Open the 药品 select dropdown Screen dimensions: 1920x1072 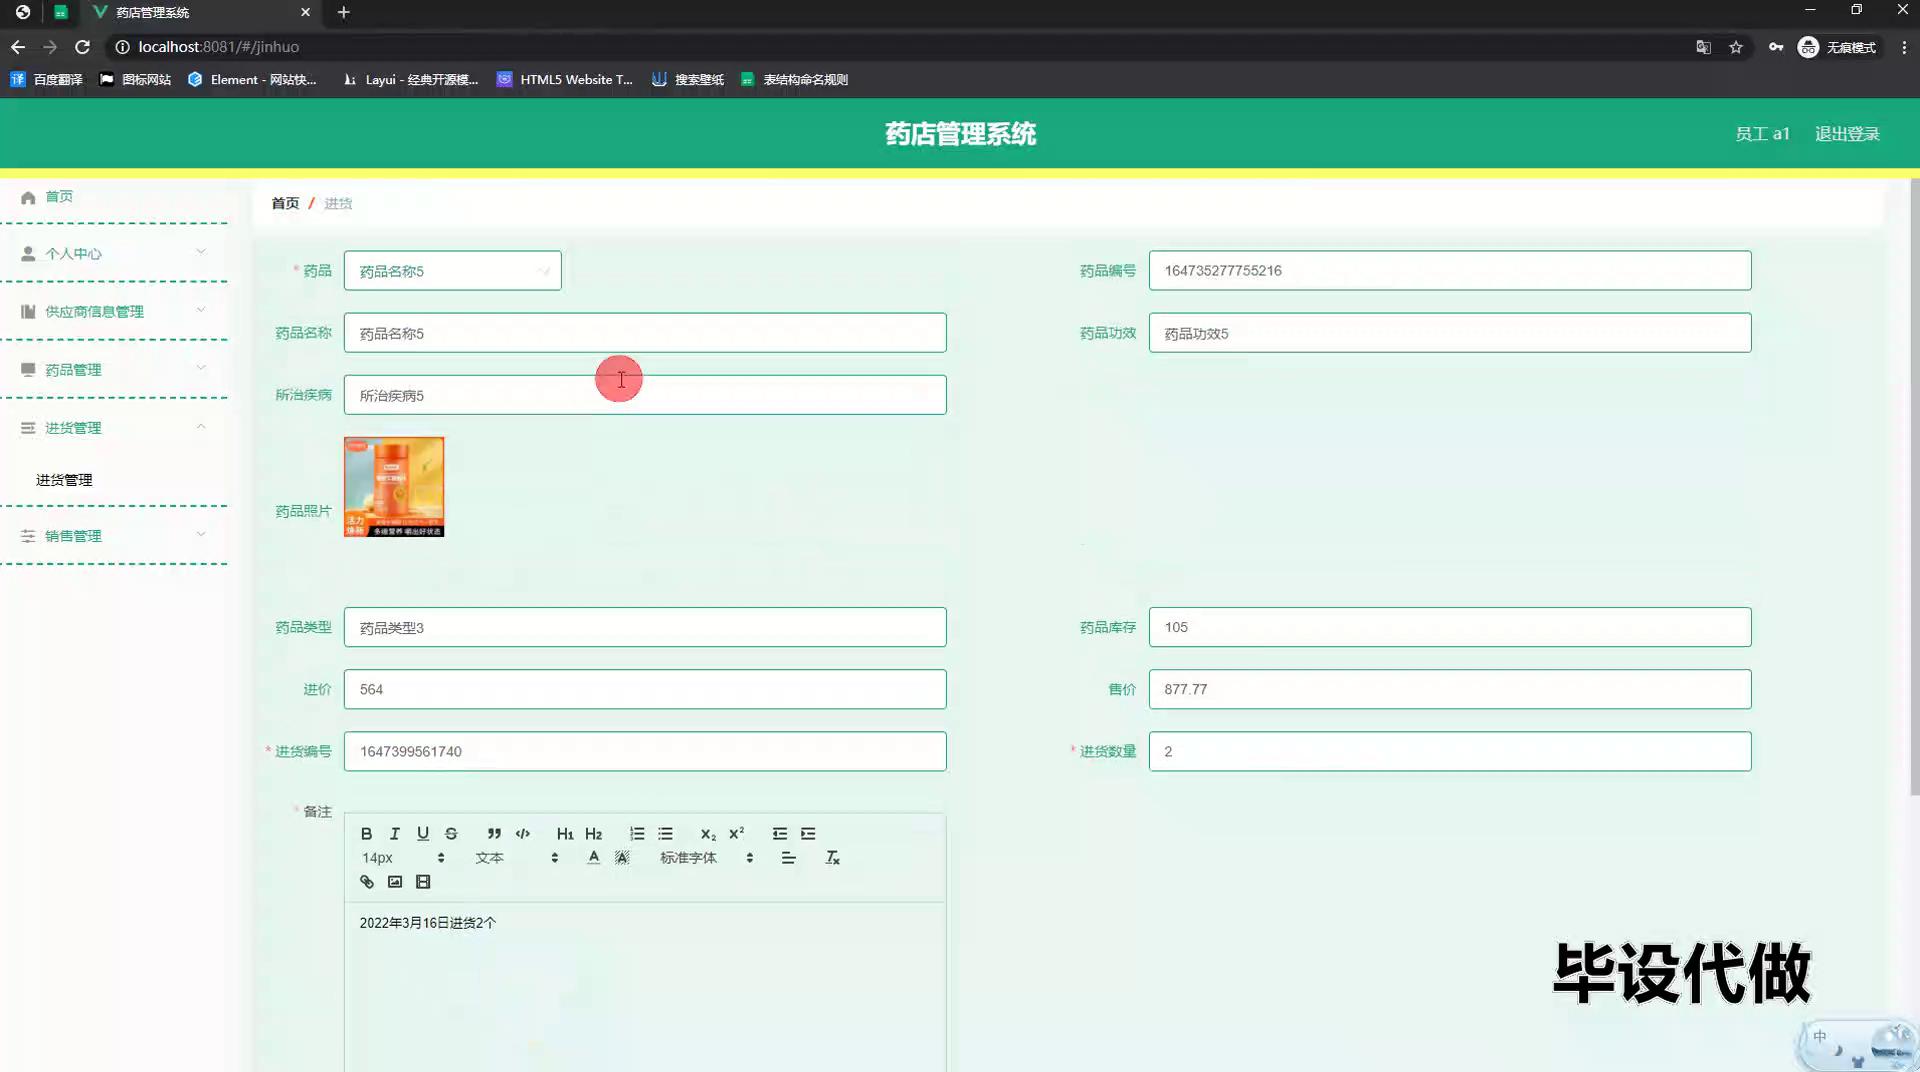[x=452, y=270]
